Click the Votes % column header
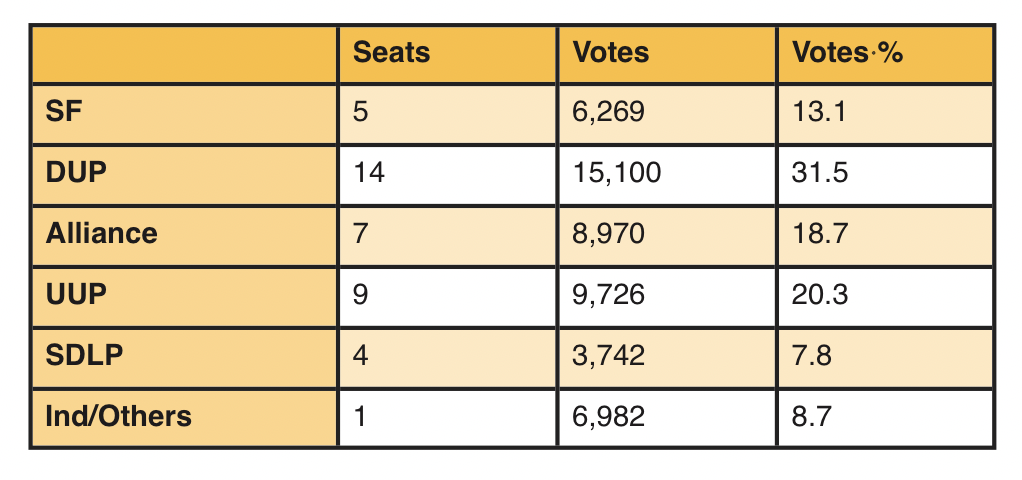 tap(848, 53)
